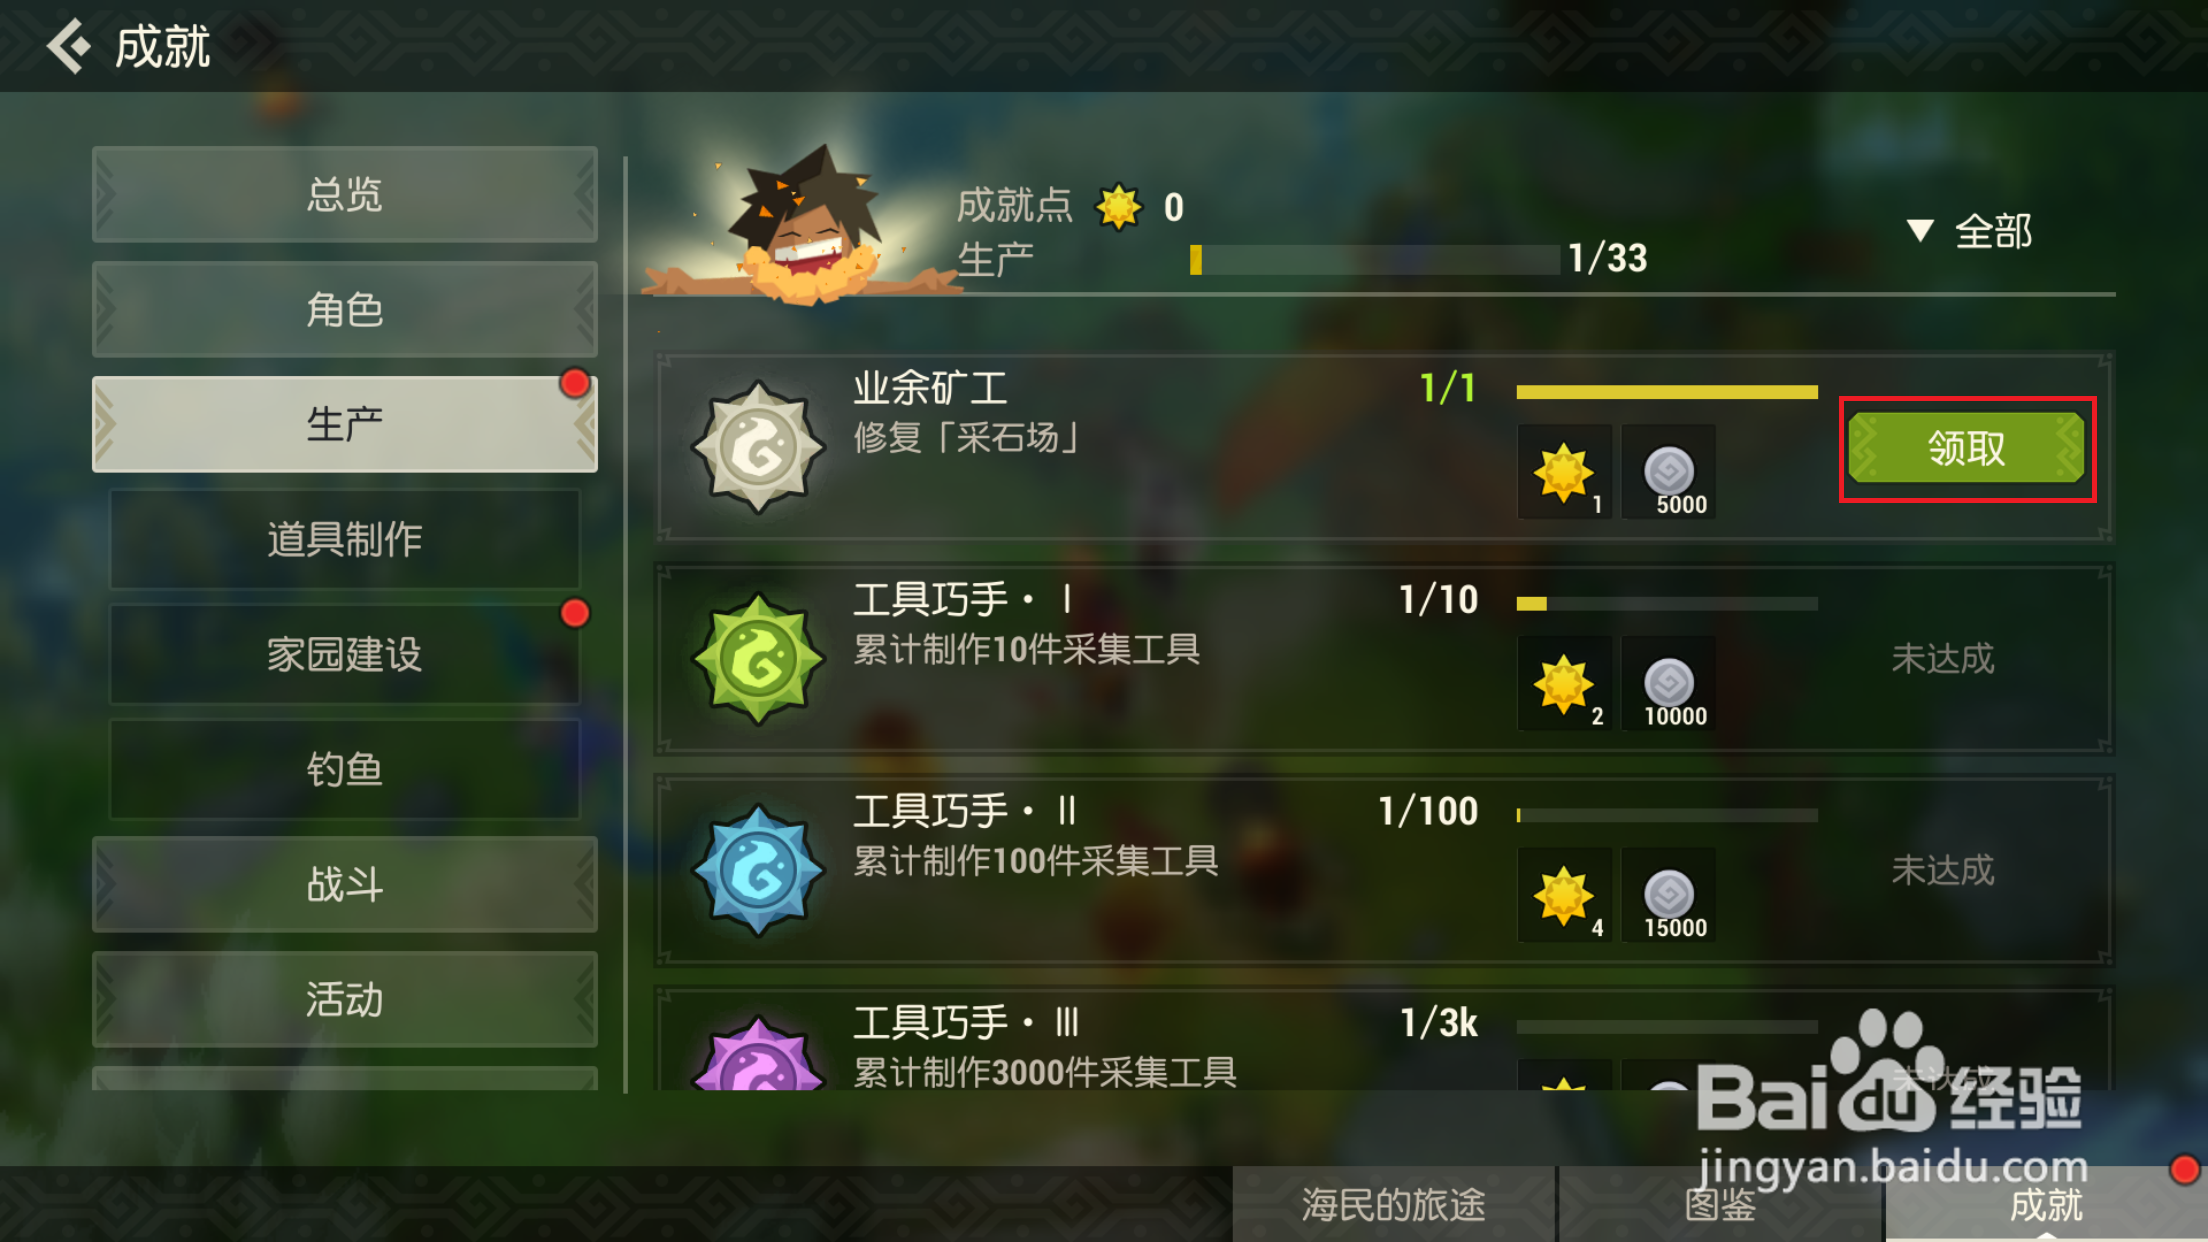Screen dimensions: 2208x1242
Task: Select the 总览 overview button
Action: pyautogui.click(x=345, y=194)
